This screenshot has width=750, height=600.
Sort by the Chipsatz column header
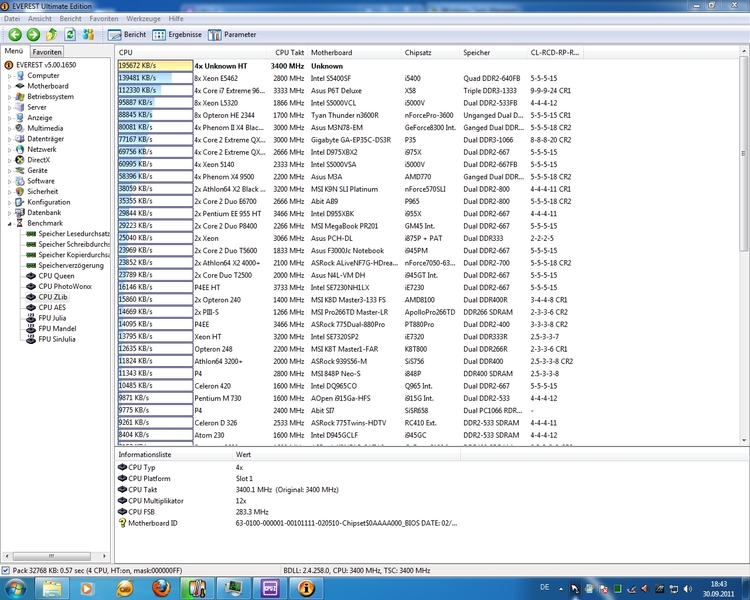tap(430, 52)
